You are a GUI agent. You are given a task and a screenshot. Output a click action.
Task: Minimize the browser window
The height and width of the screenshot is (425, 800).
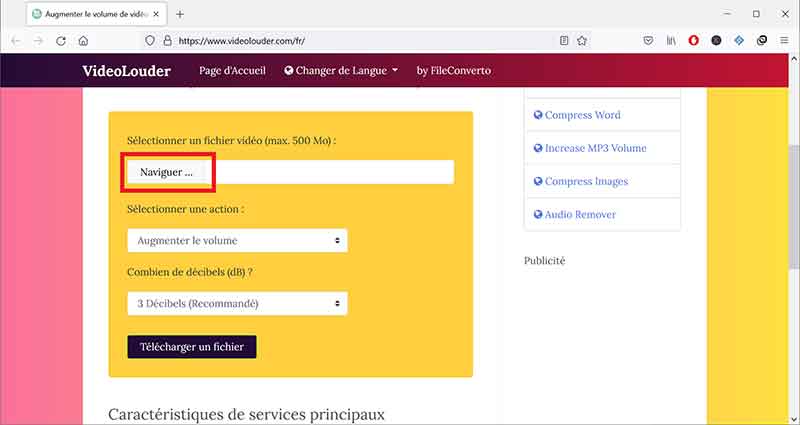pos(728,14)
